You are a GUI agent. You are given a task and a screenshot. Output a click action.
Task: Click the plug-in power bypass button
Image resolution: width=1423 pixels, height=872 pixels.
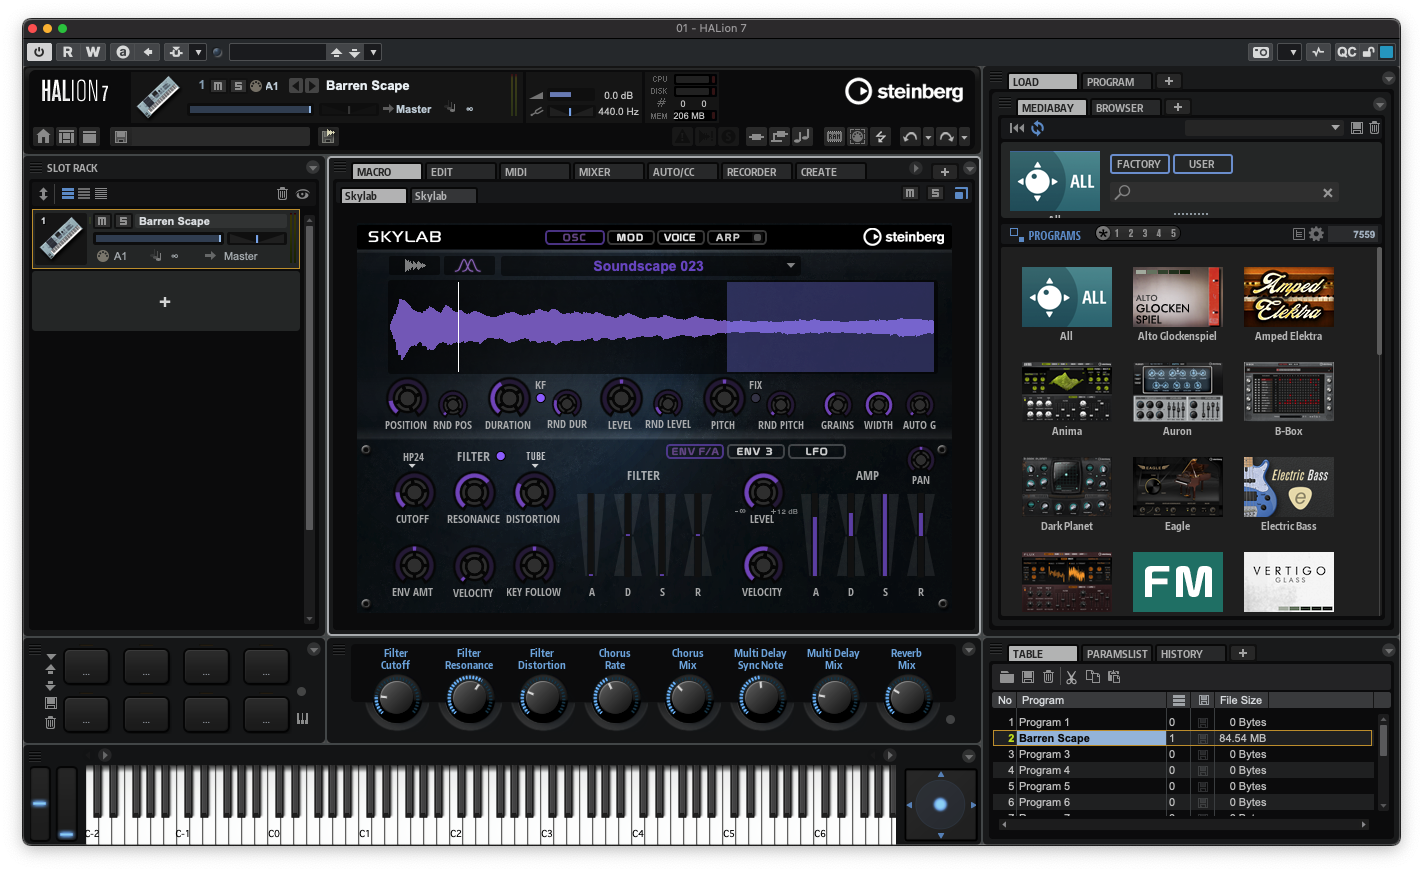coord(39,52)
